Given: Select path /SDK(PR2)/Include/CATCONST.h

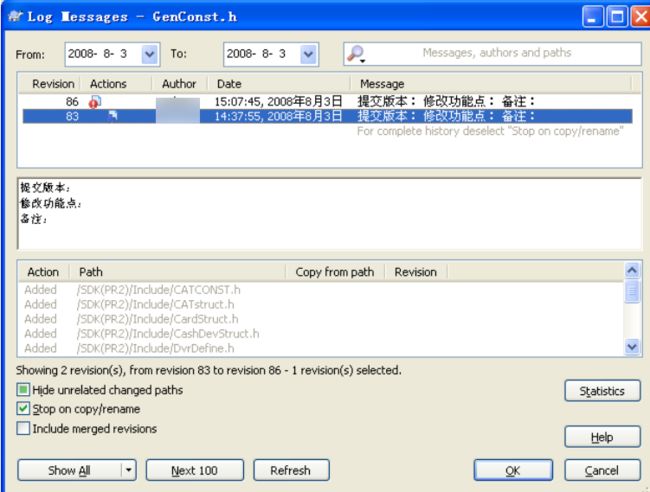Looking at the screenshot, I should tap(158, 290).
